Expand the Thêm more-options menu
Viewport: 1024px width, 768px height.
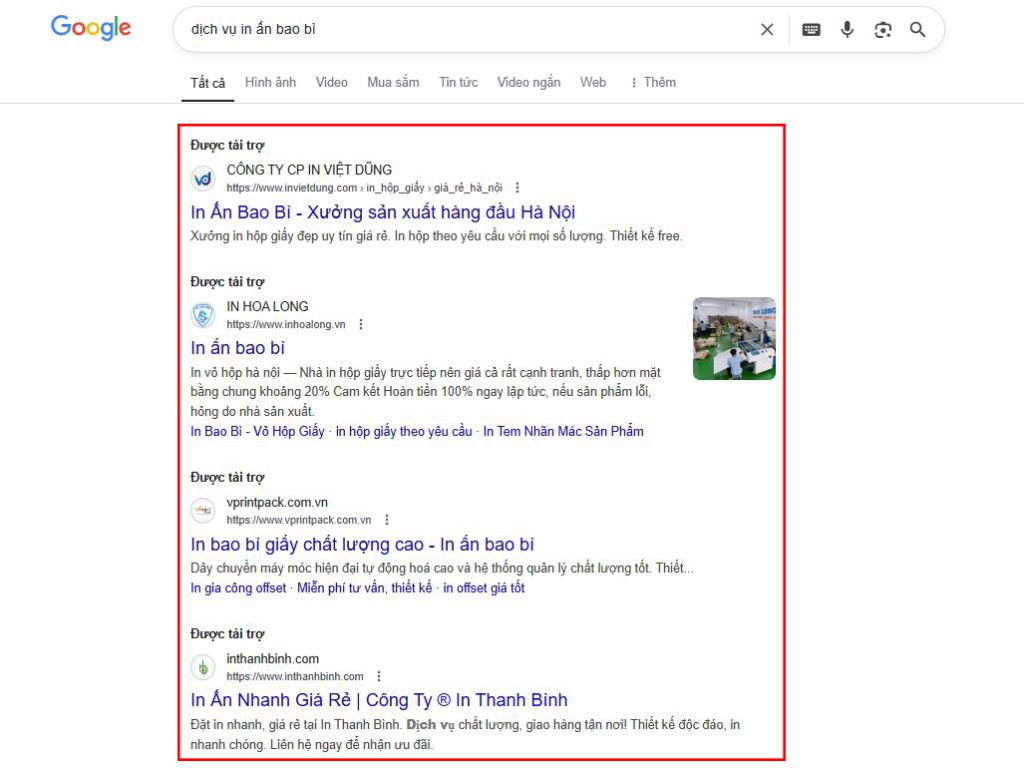click(x=653, y=82)
